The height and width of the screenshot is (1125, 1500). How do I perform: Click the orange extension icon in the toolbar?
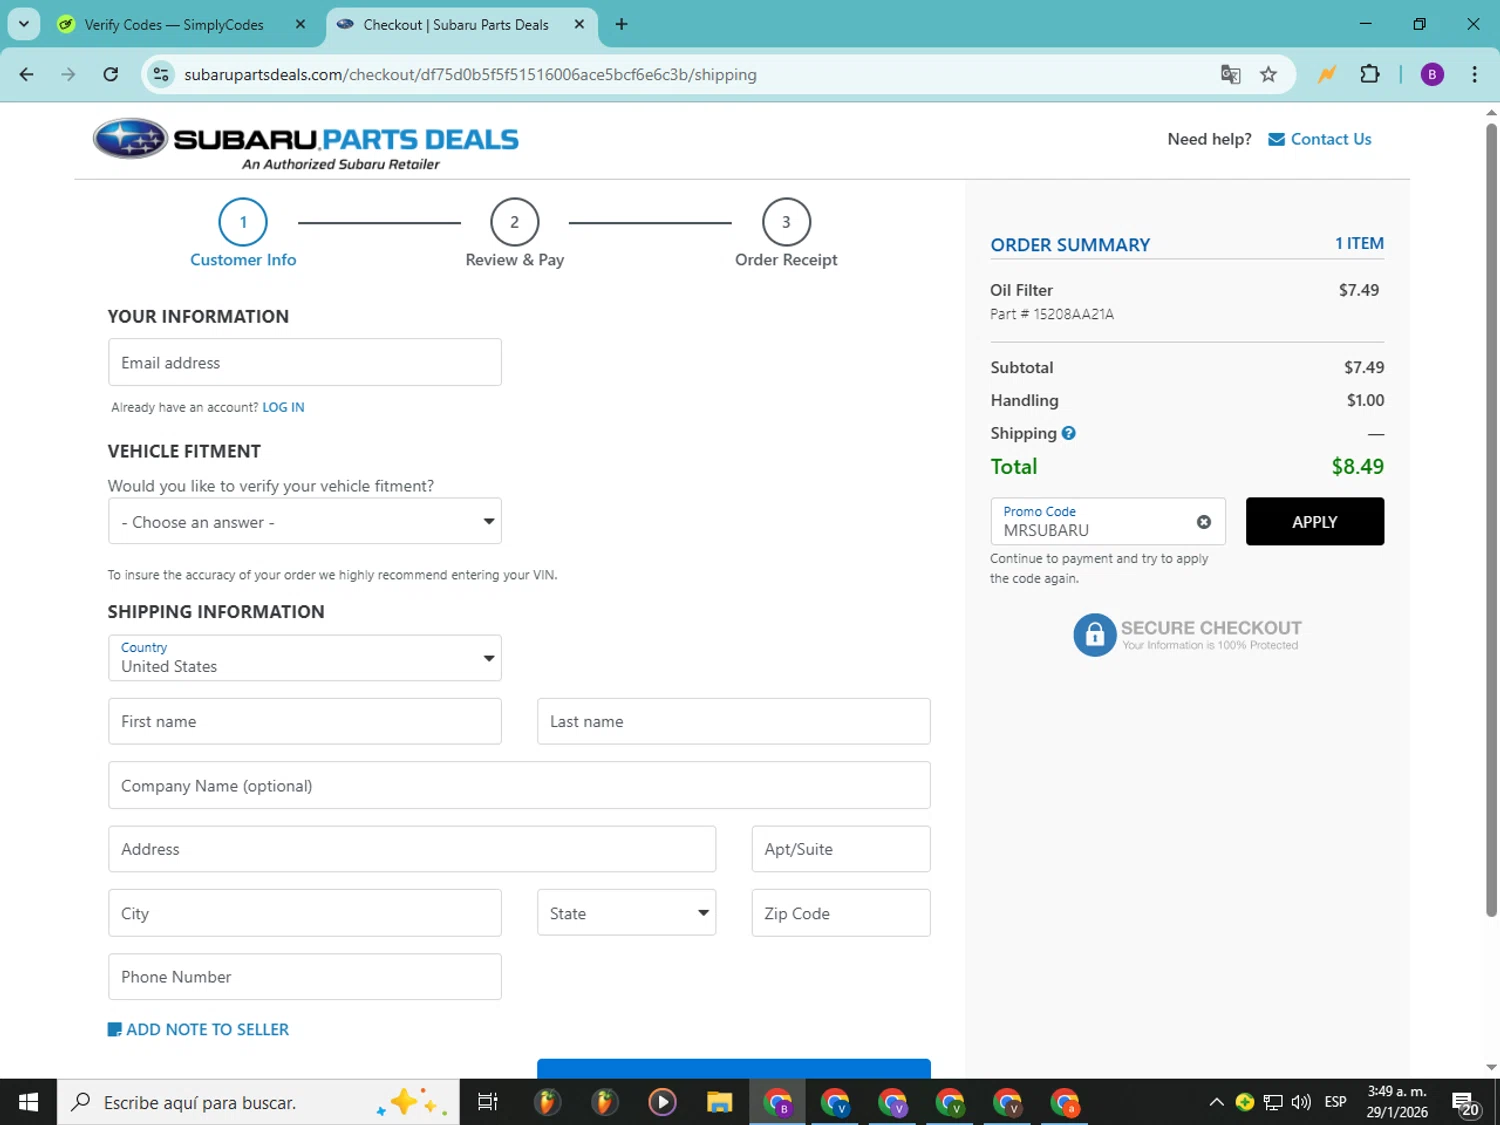(x=1327, y=75)
